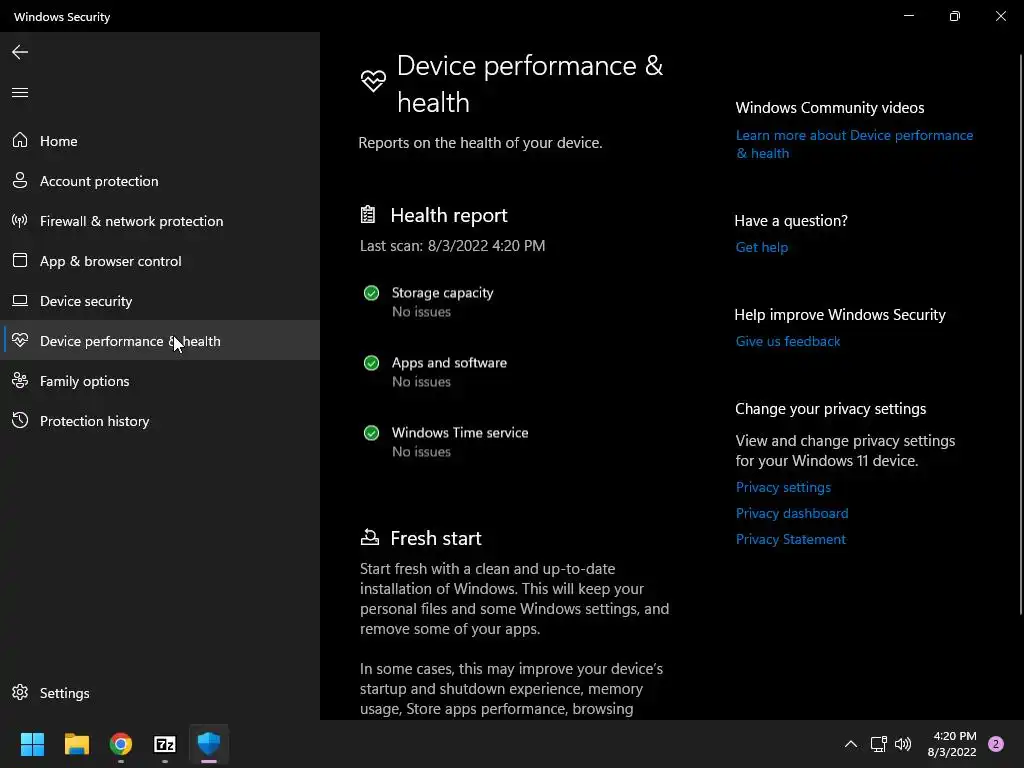
Task: Open the Privacy settings link
Action: point(783,487)
